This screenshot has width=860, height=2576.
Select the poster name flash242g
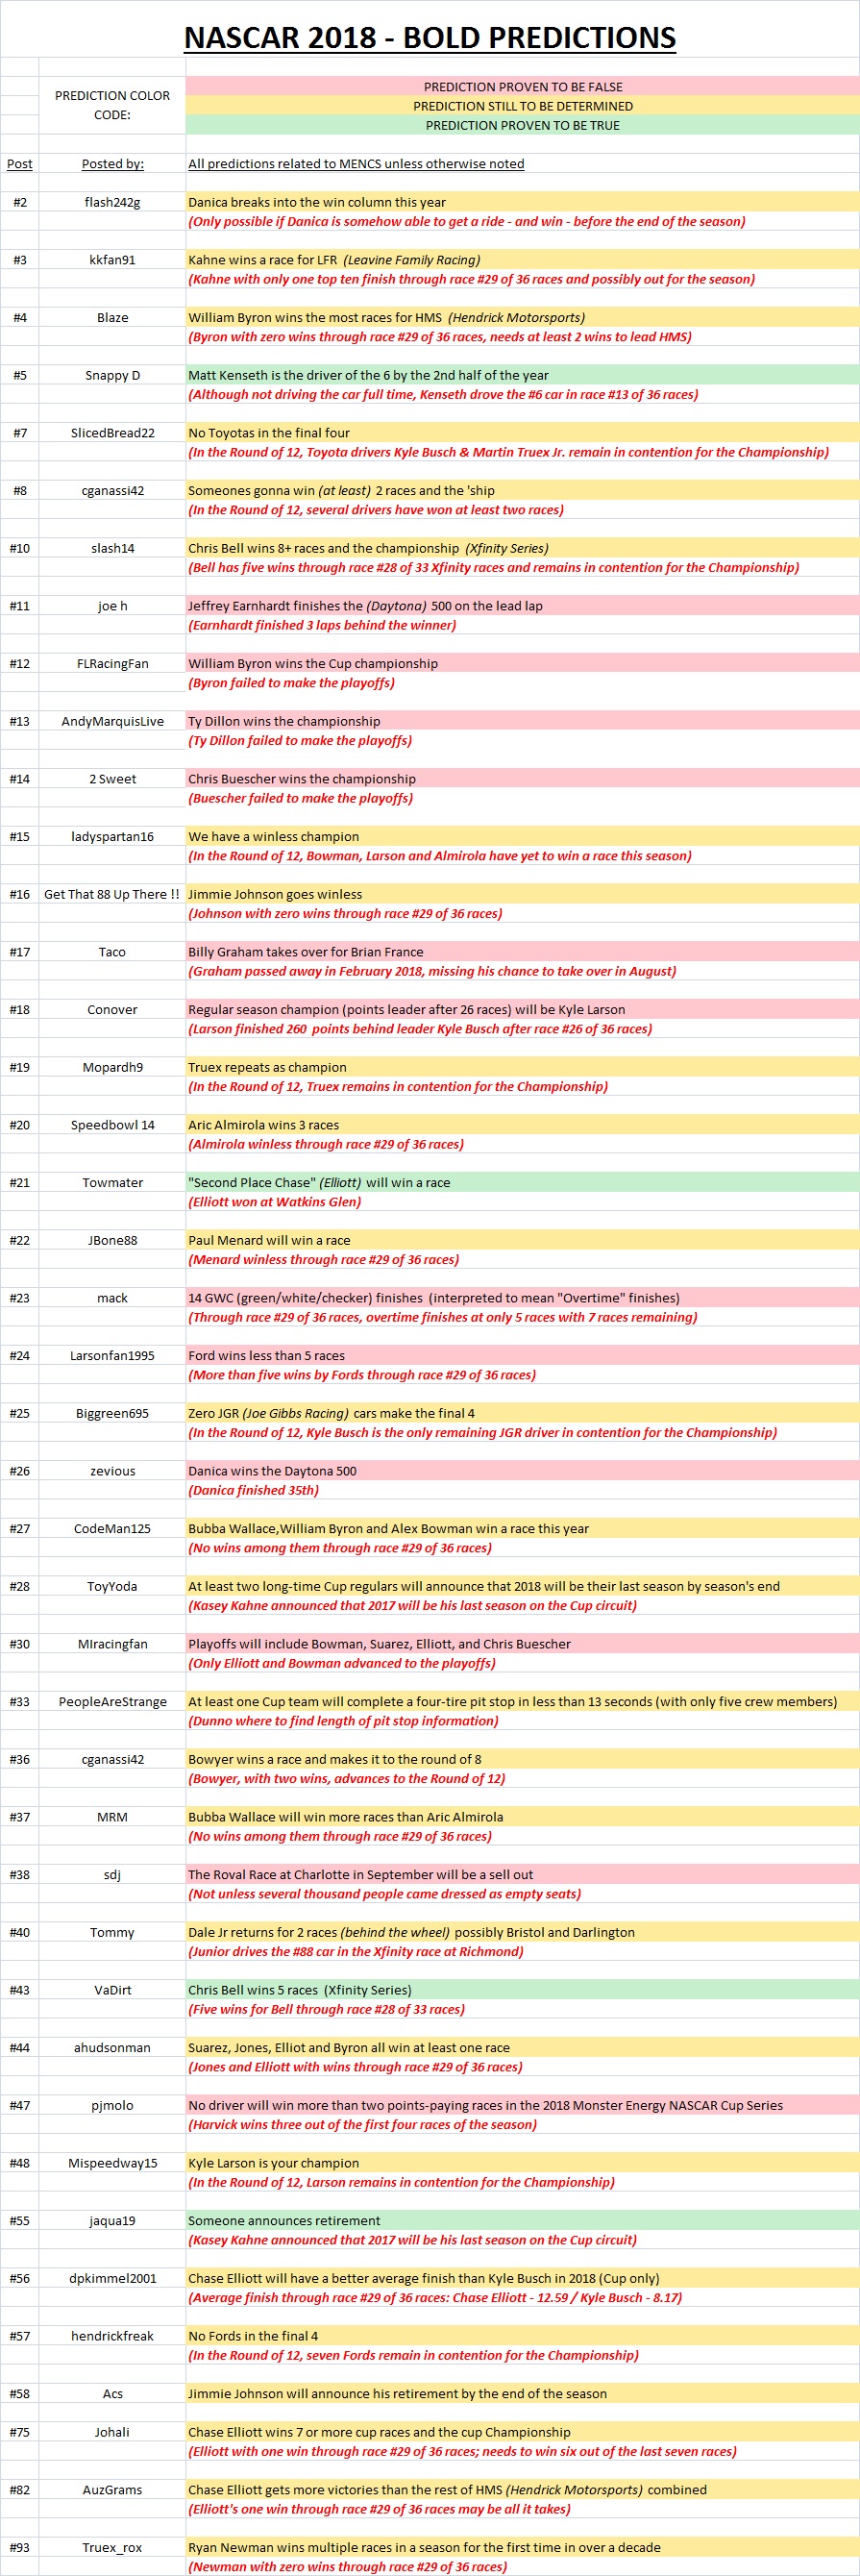112,202
